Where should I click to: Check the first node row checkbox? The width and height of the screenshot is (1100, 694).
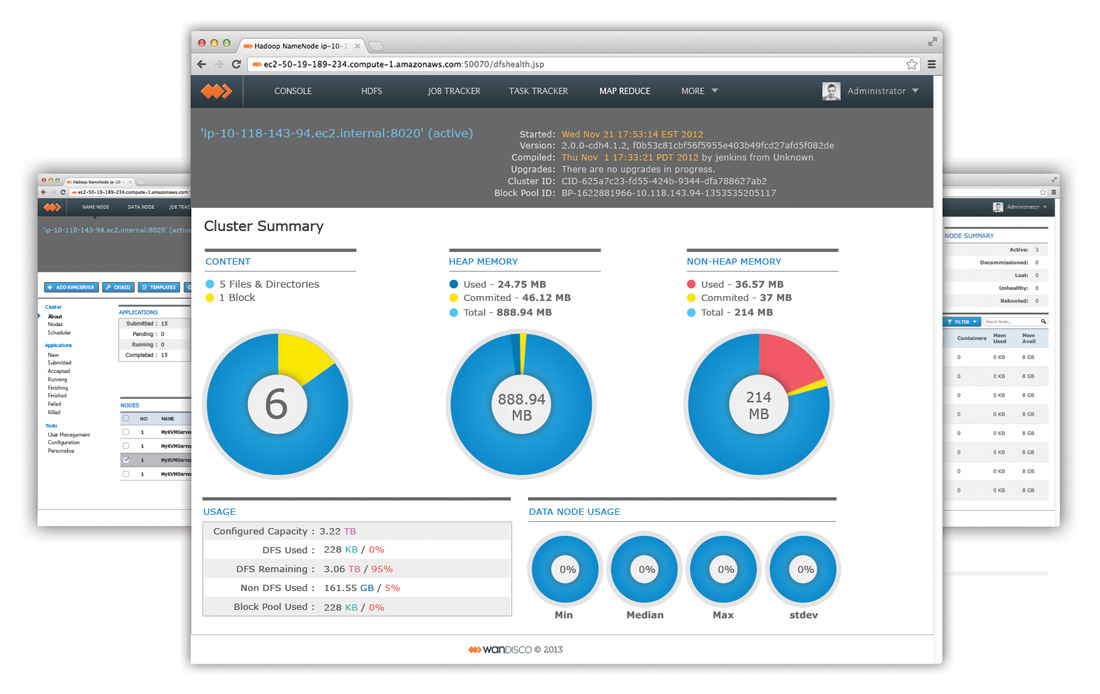pyautogui.click(x=126, y=432)
